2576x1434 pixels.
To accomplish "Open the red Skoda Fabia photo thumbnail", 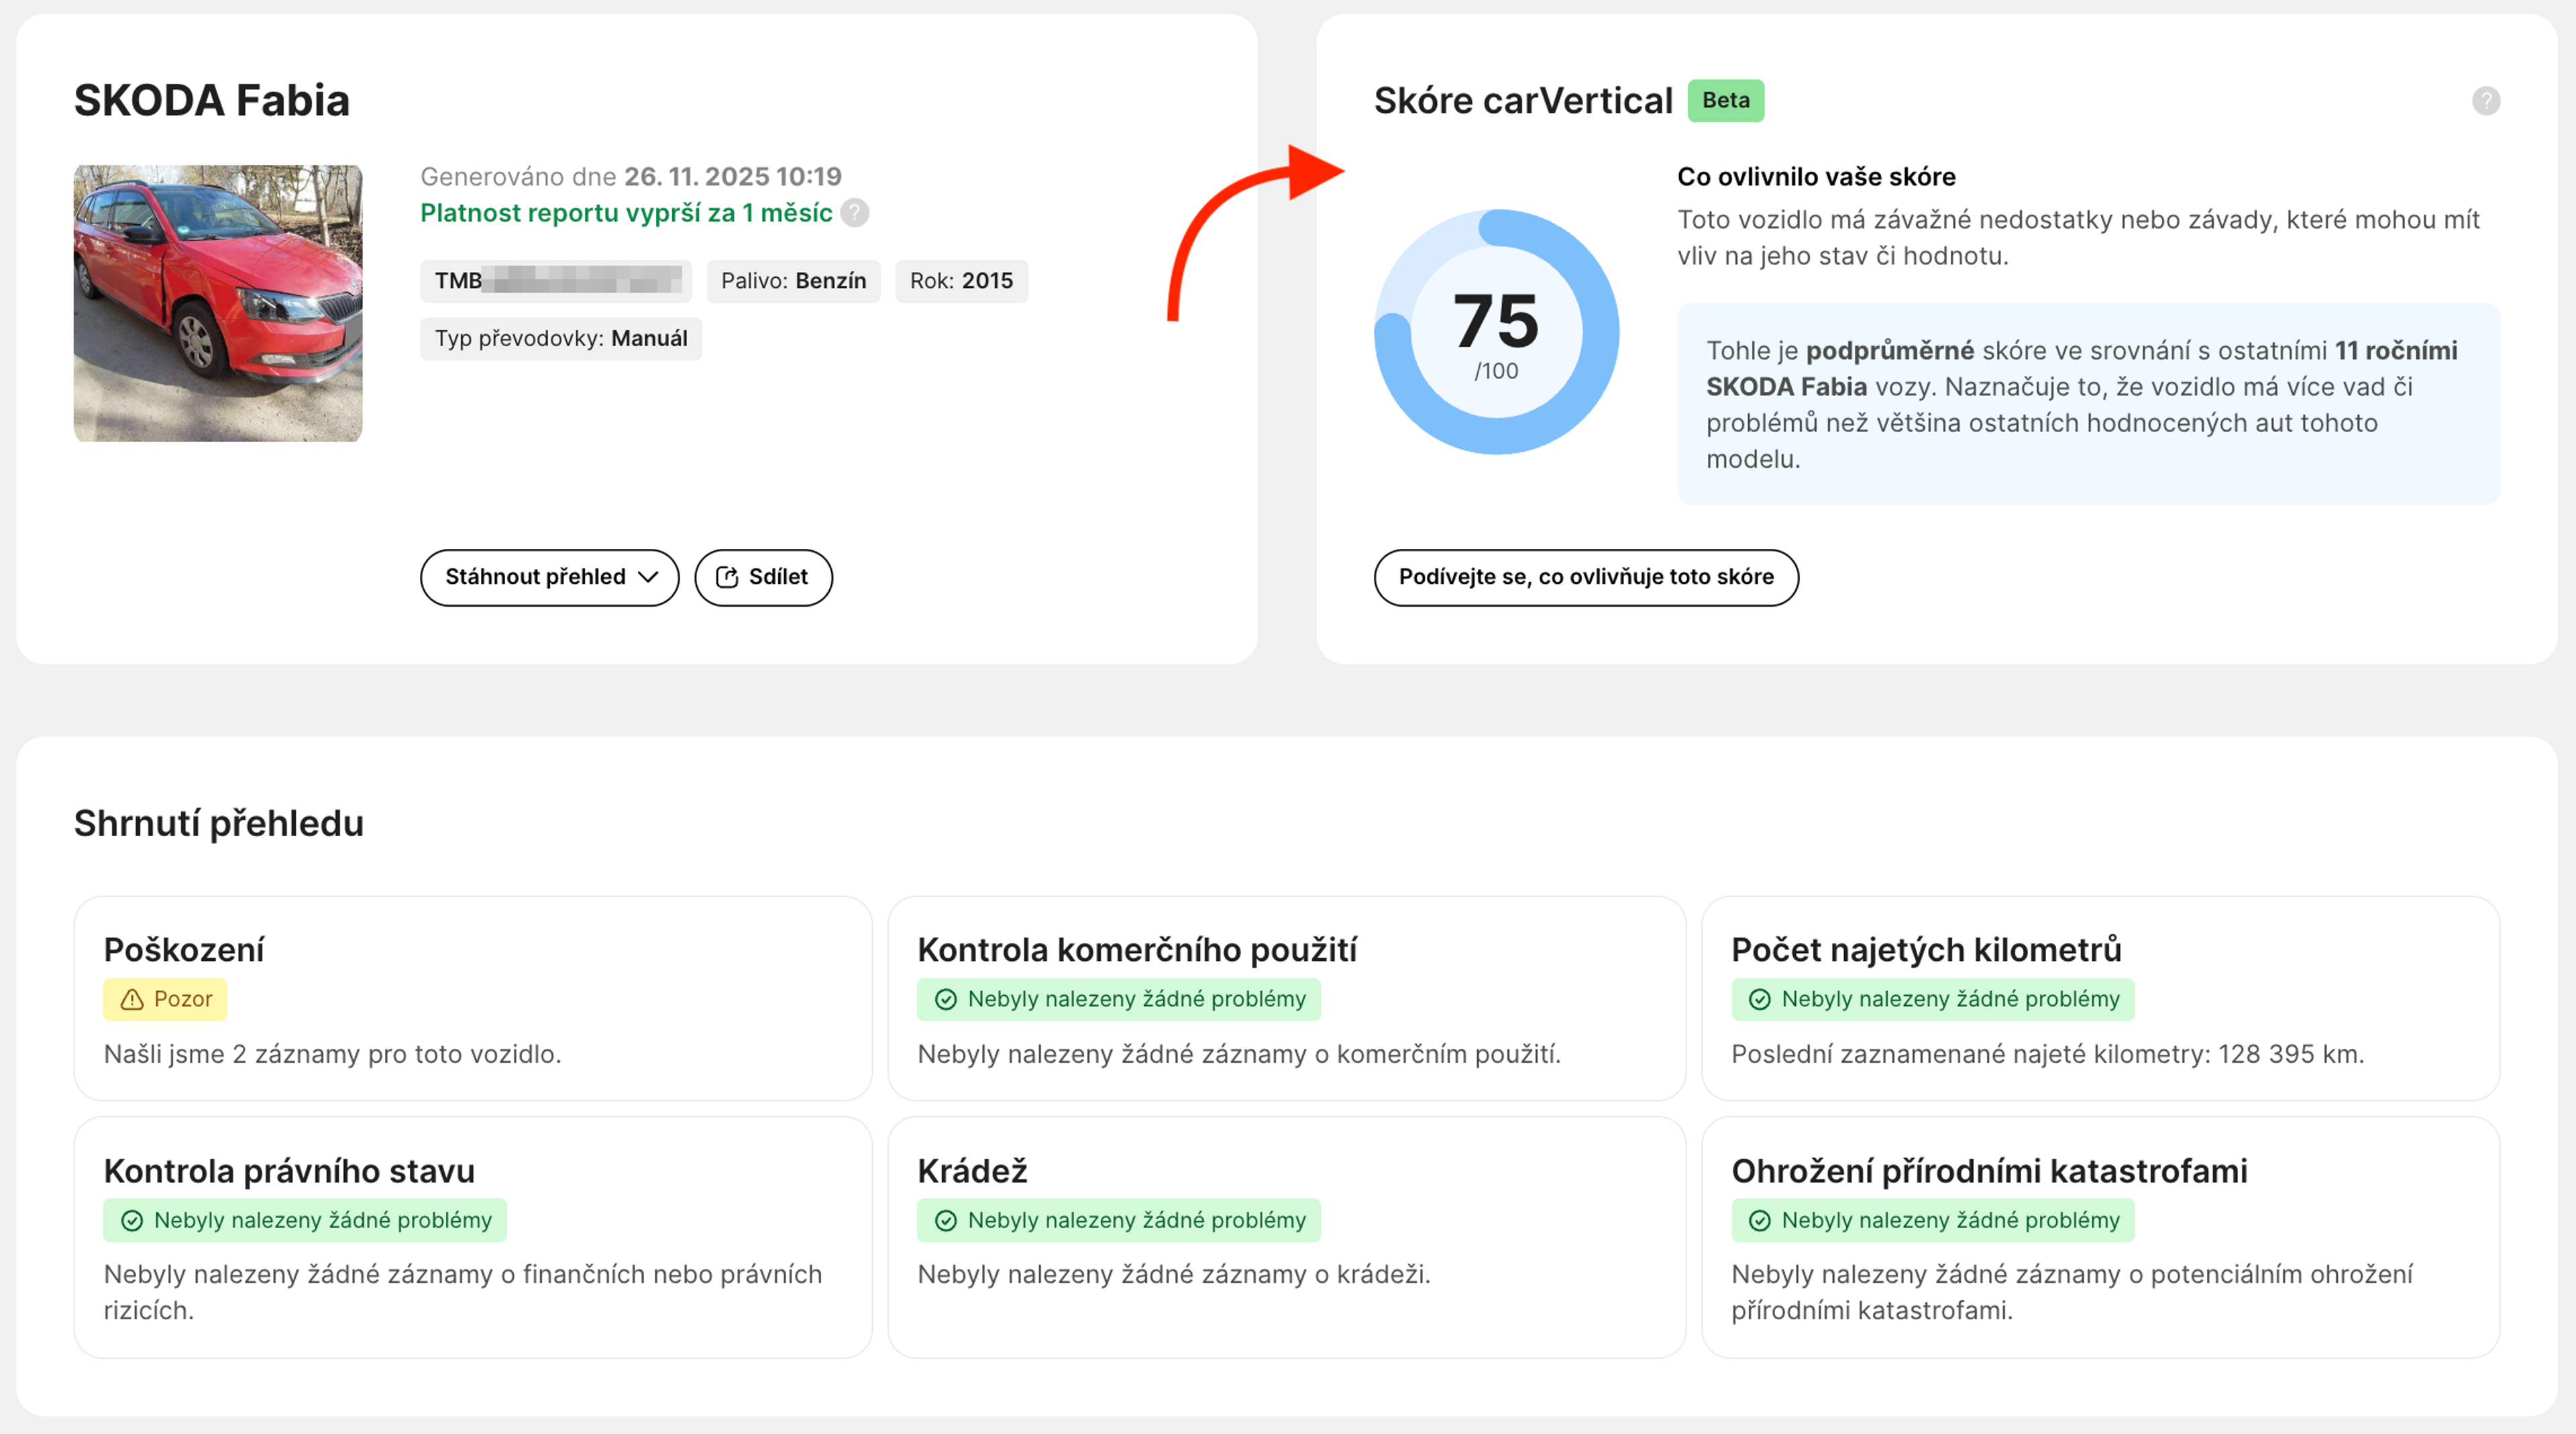I will click(218, 303).
